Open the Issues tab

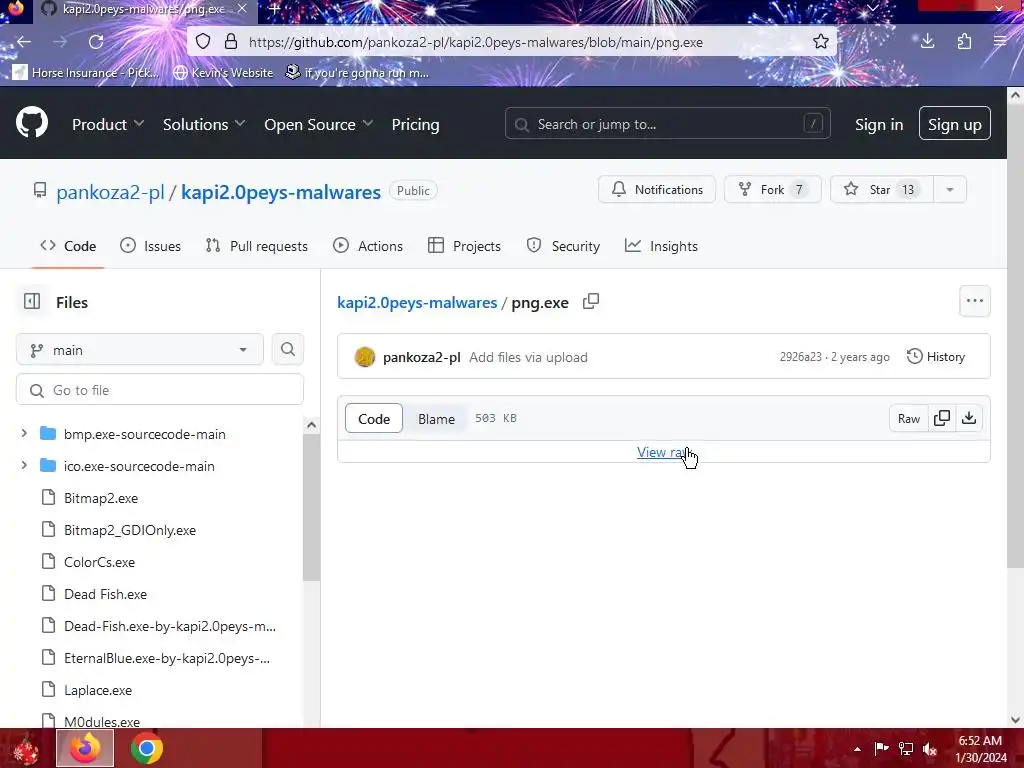click(x=151, y=246)
